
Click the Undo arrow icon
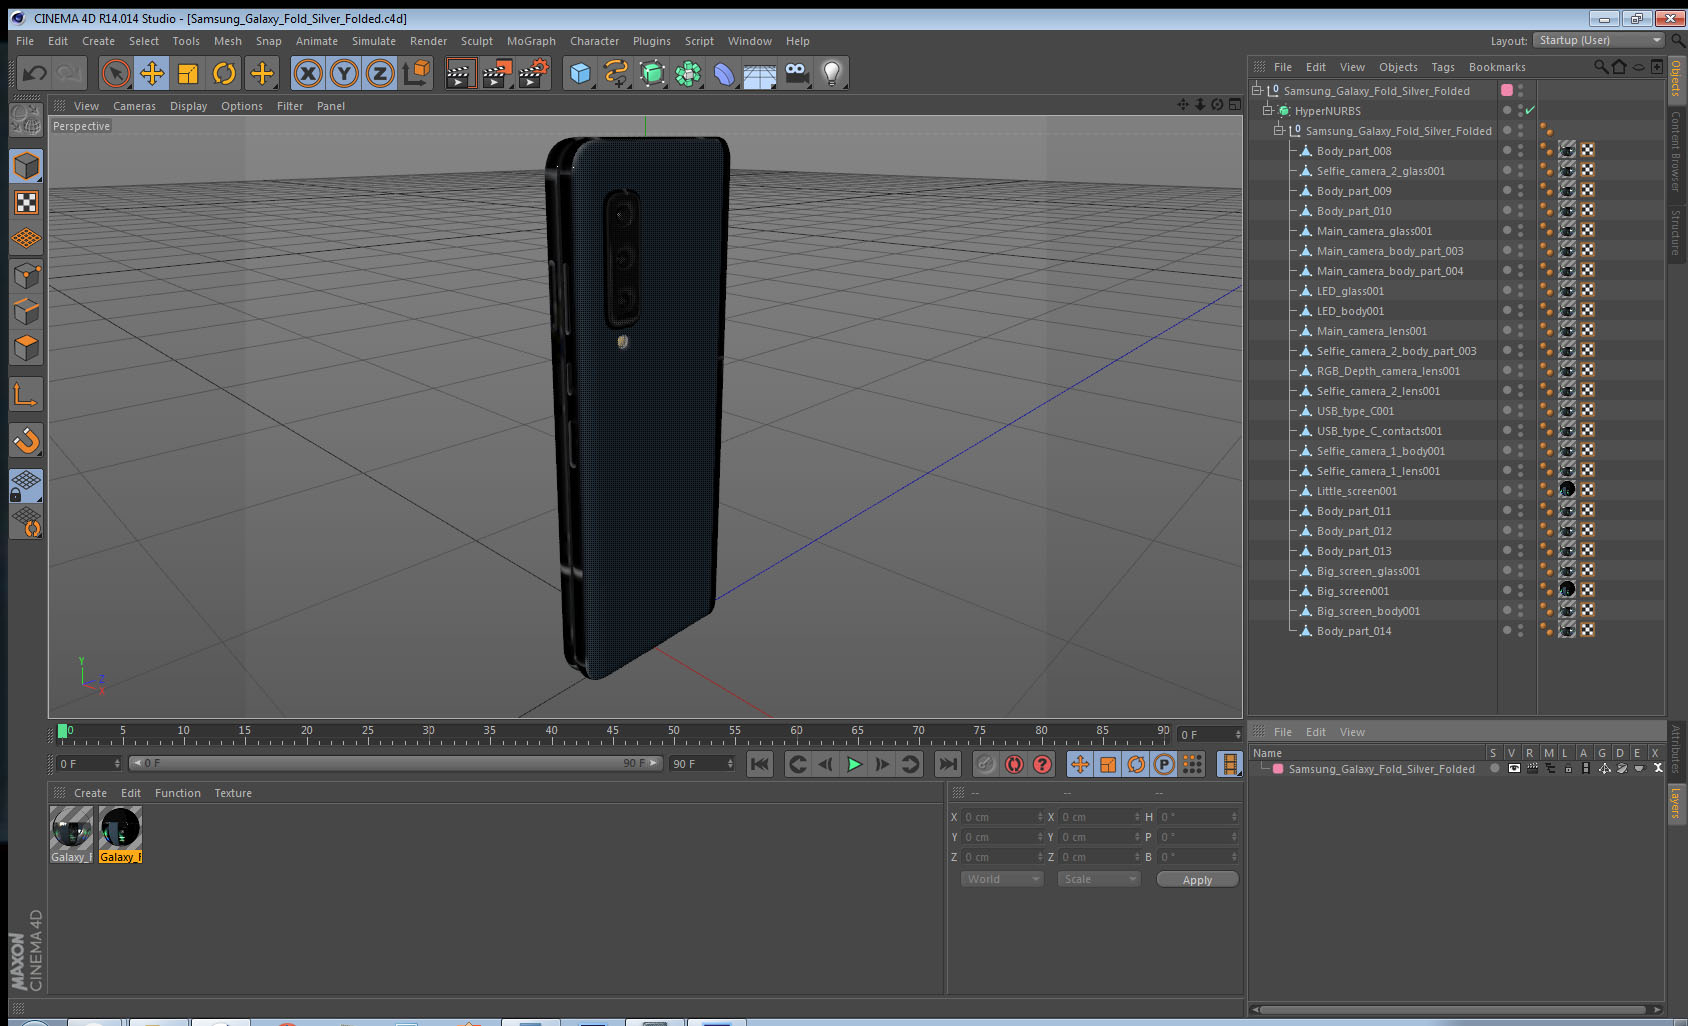point(35,73)
